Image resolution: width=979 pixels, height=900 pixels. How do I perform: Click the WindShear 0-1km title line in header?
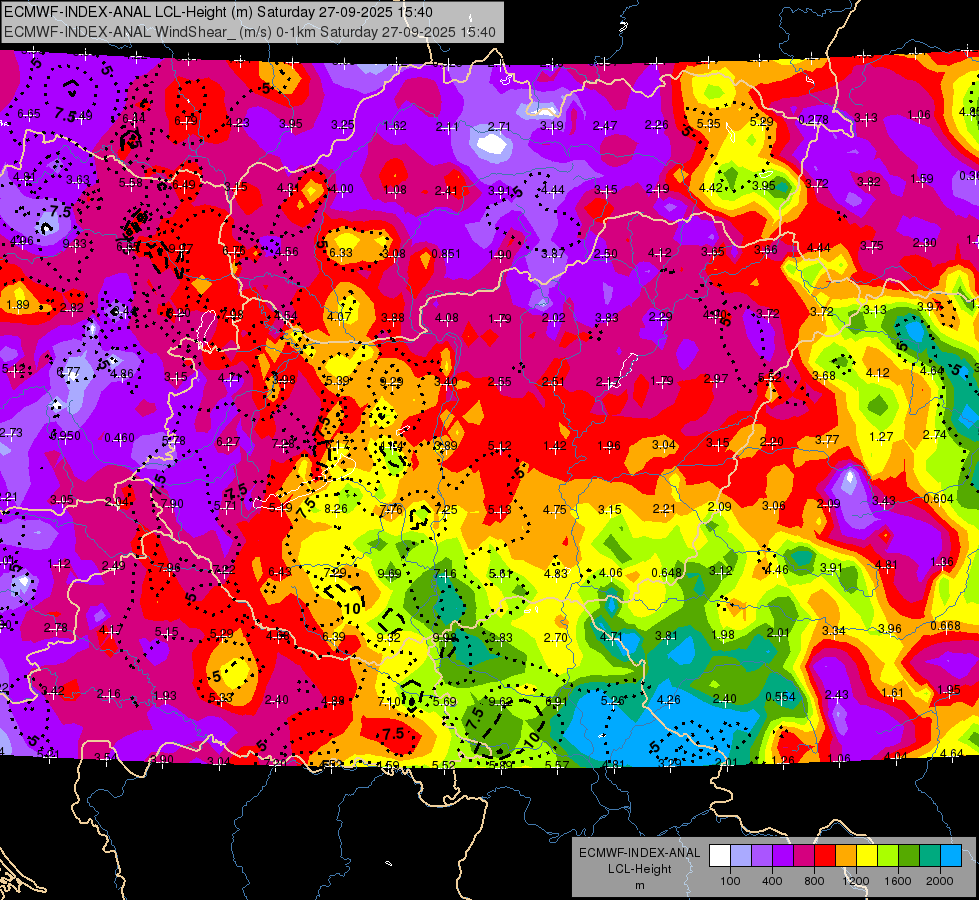(x=250, y=32)
